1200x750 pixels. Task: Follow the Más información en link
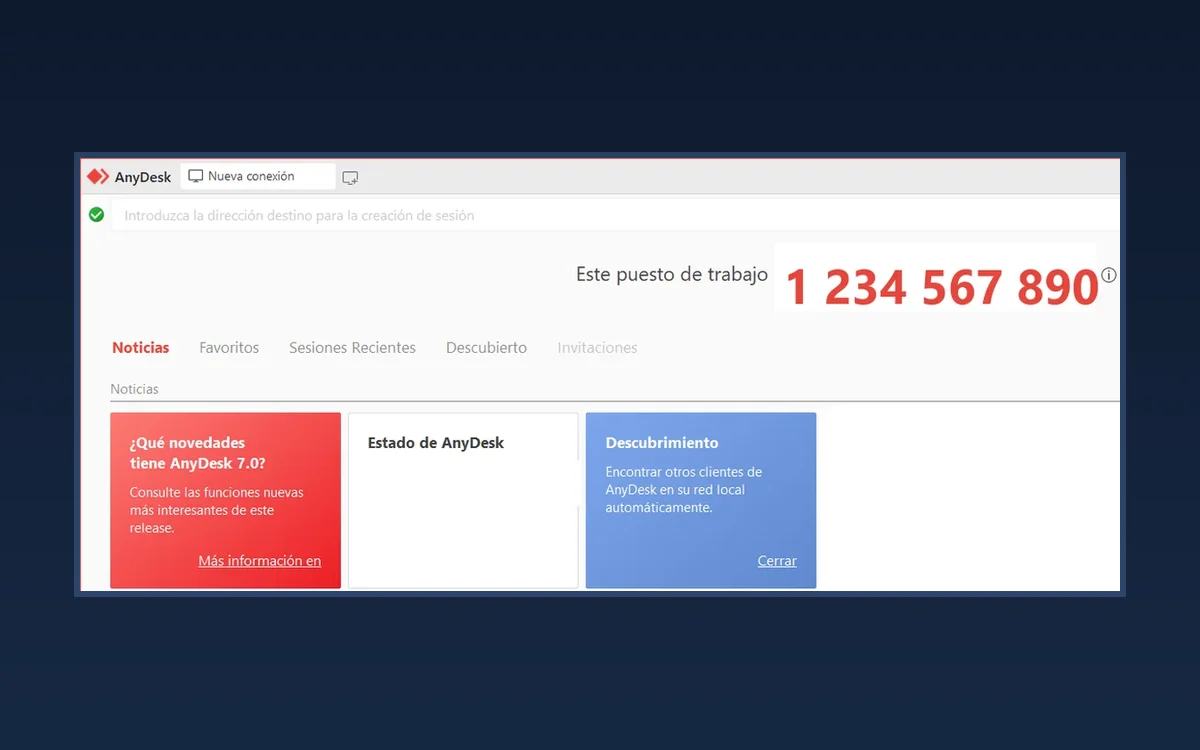tap(260, 561)
